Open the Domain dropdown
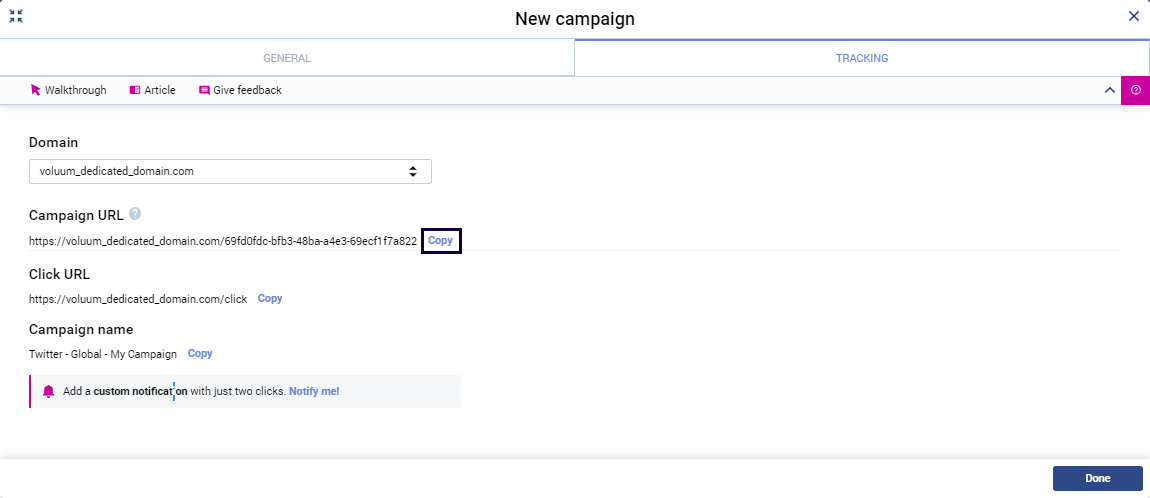 230,171
